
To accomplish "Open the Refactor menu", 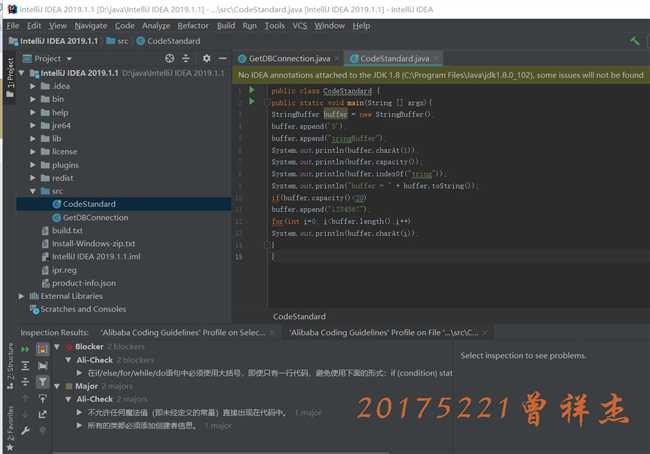I will coord(193,26).
